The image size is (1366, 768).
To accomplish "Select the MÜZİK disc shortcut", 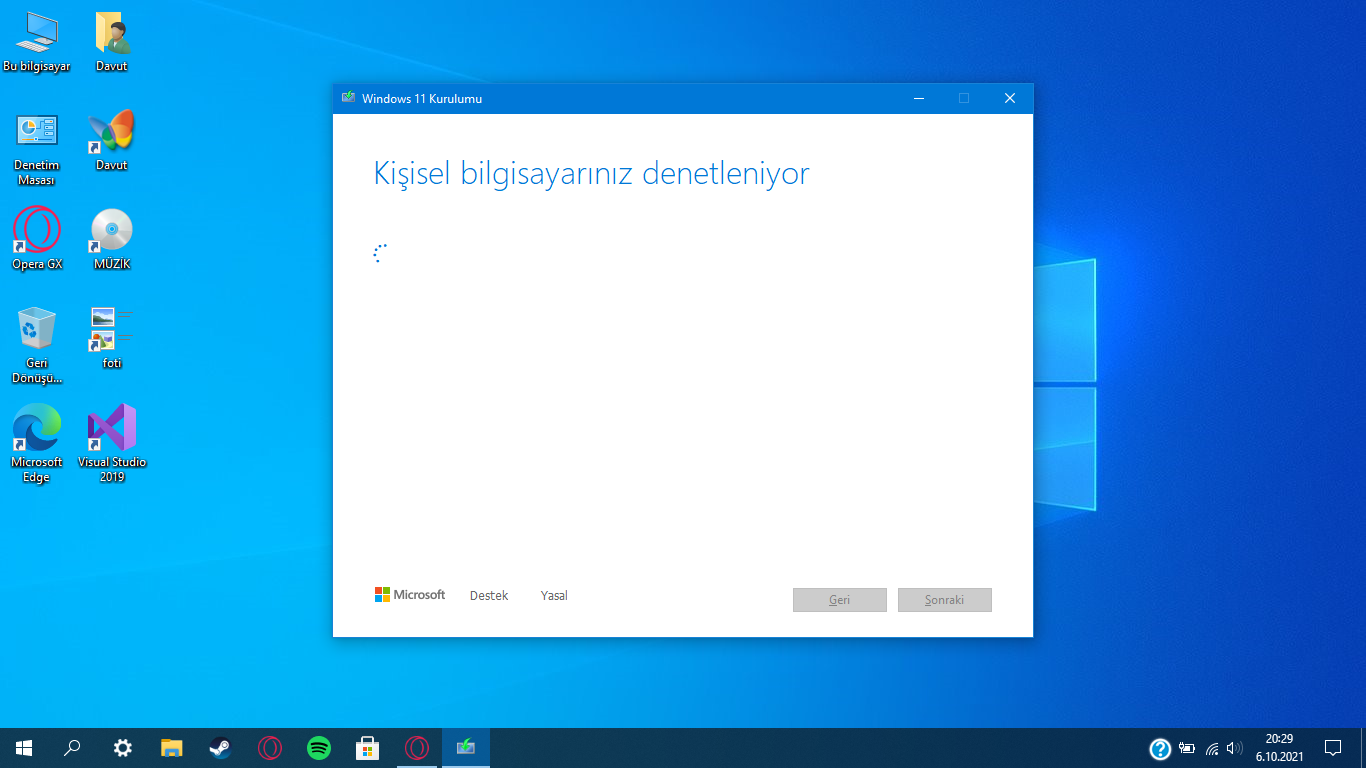I will tap(112, 240).
